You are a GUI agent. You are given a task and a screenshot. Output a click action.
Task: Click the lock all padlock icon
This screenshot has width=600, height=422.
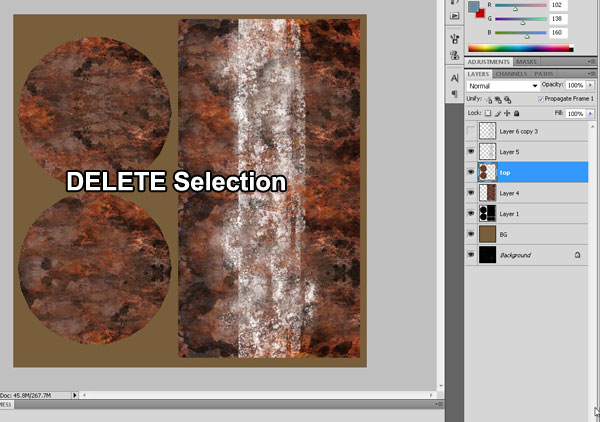coord(516,114)
